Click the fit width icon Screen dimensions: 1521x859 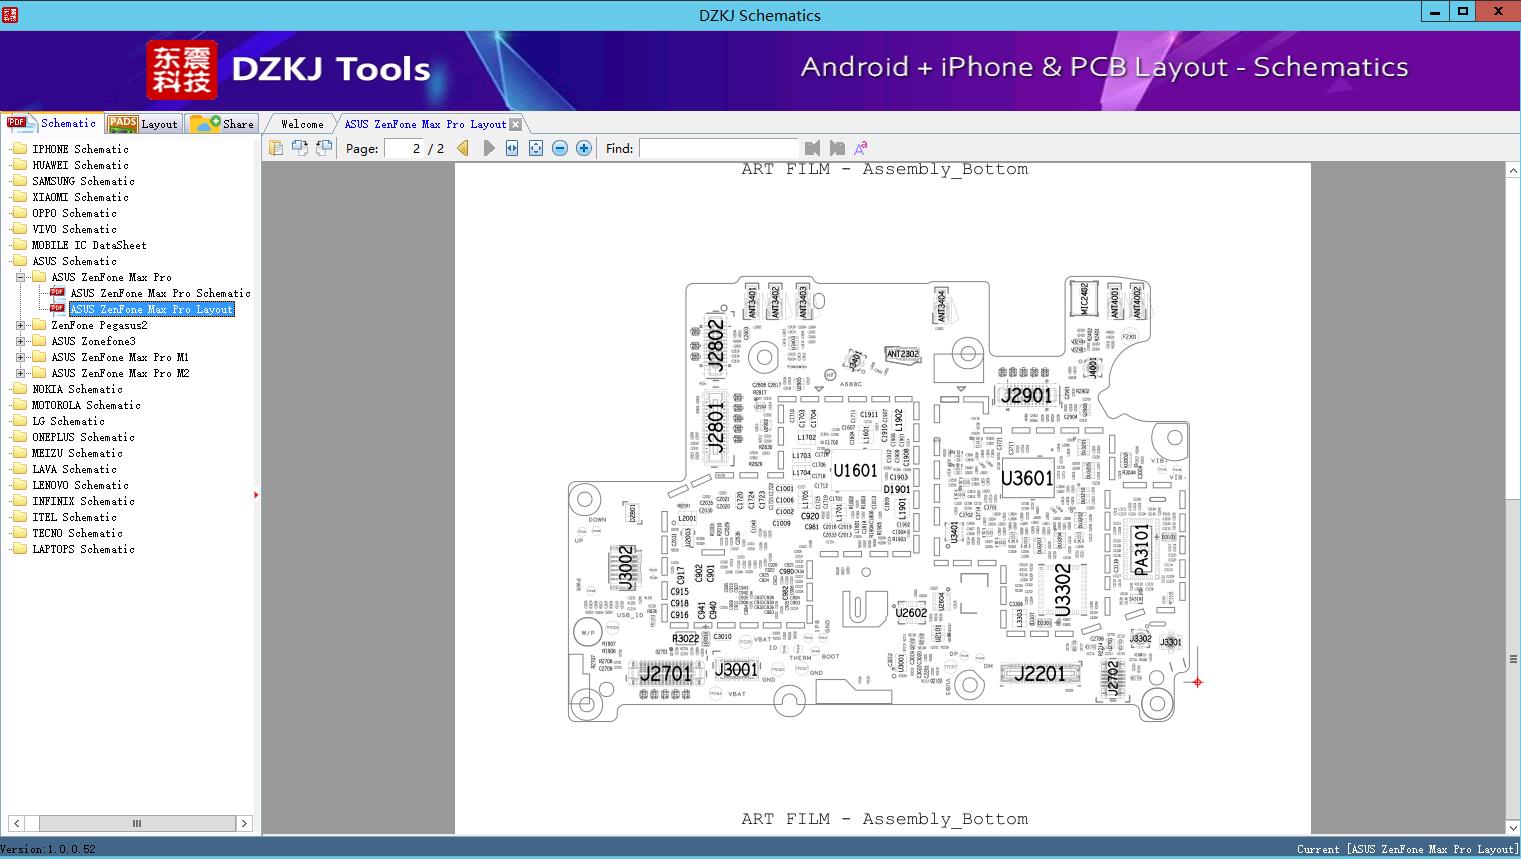512,148
